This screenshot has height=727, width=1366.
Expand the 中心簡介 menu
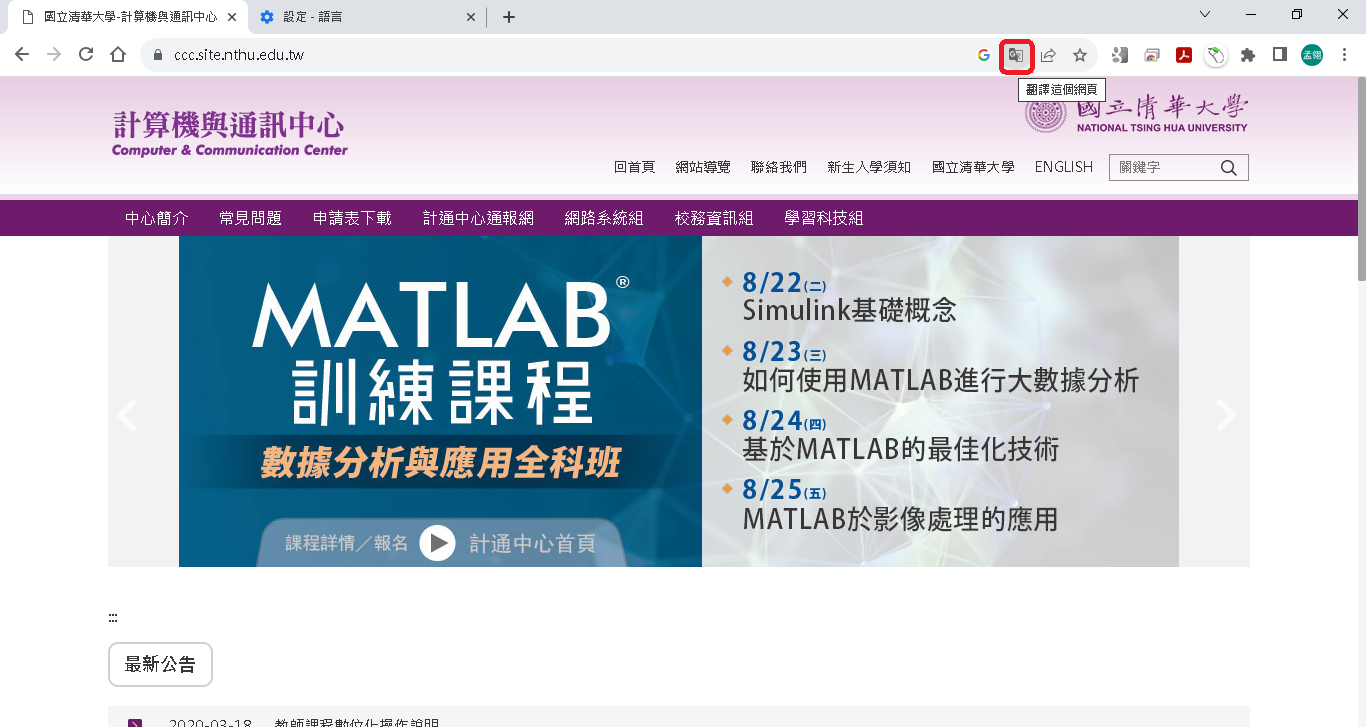pyautogui.click(x=157, y=218)
